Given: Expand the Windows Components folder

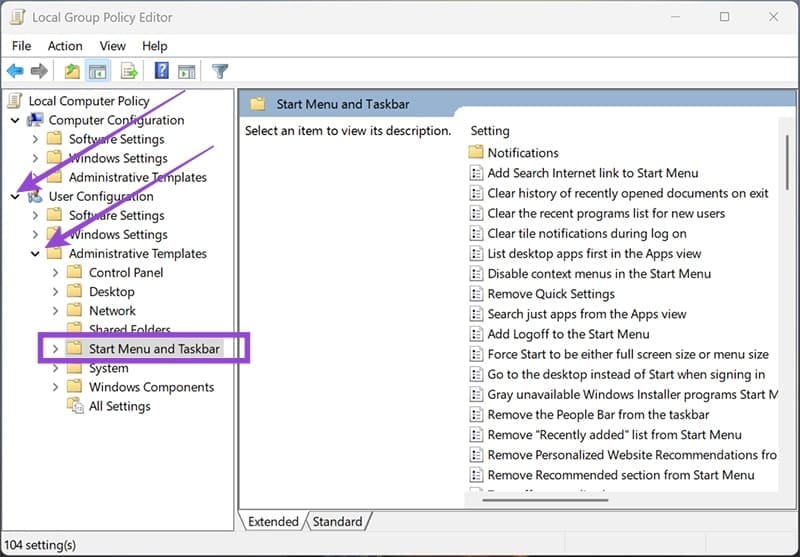Looking at the screenshot, I should pyautogui.click(x=55, y=387).
